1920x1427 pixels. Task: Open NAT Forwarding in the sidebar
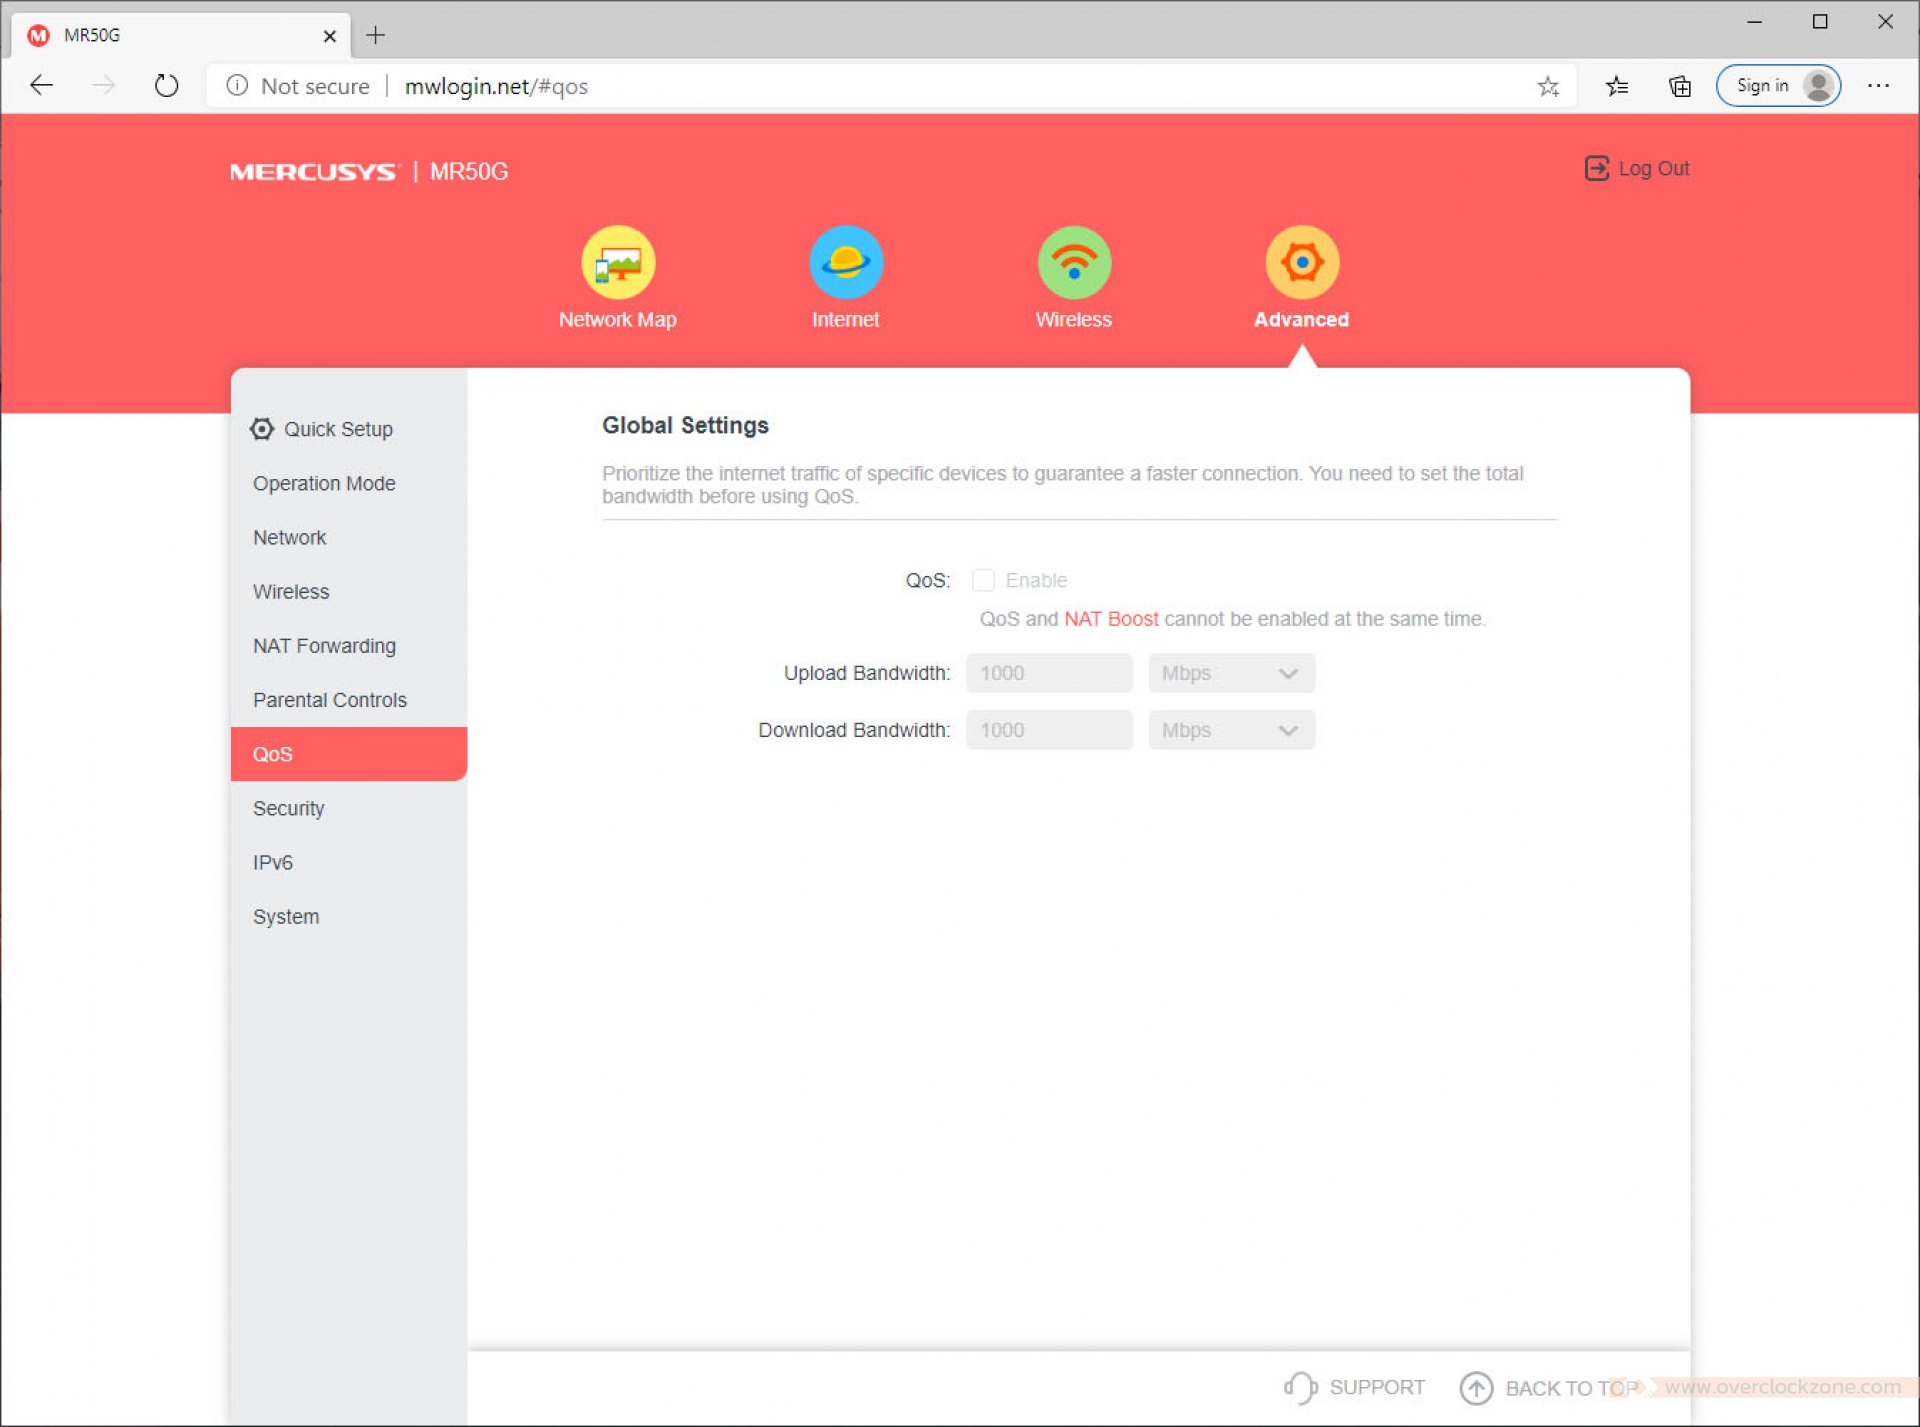324,646
